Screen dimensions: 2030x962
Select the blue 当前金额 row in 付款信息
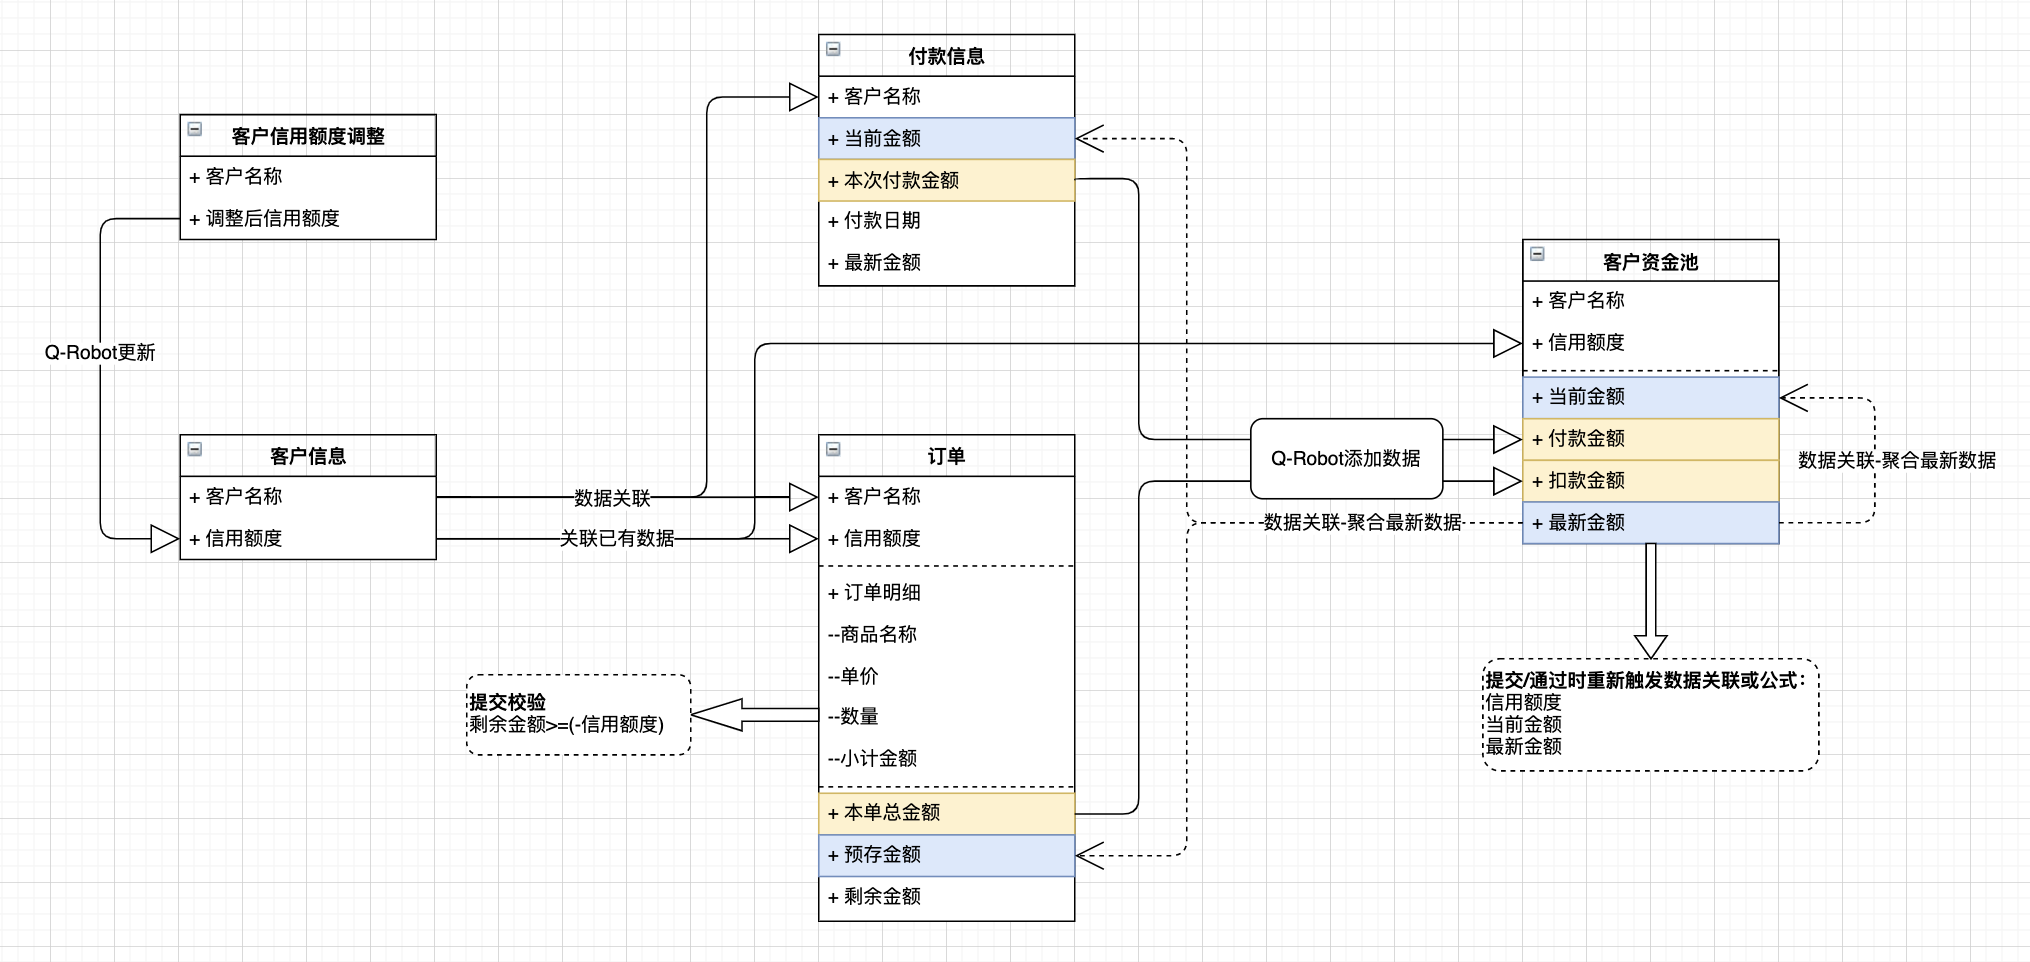[x=946, y=139]
